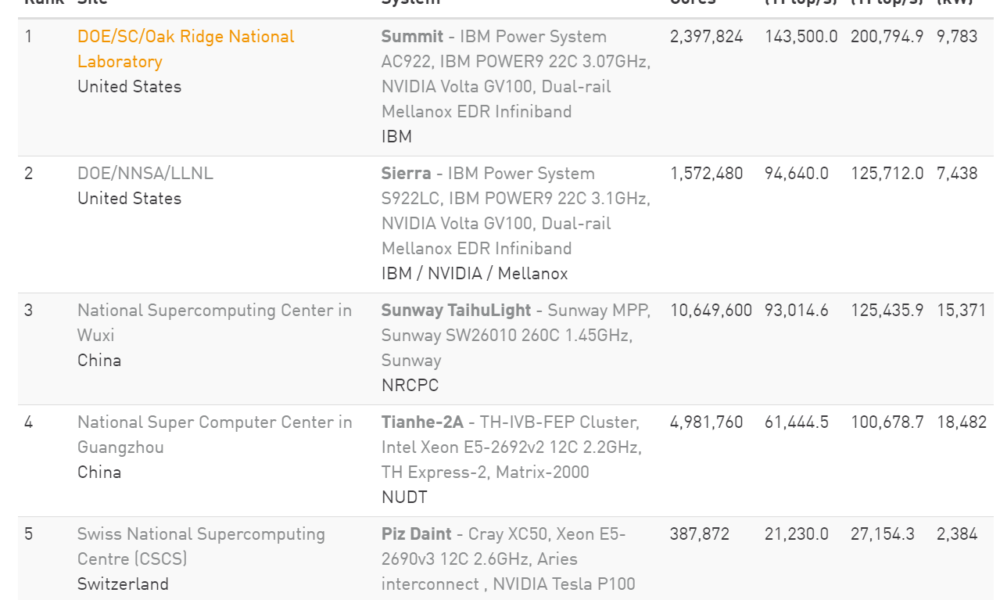Click Summit's cores value 2,397,824
Image resolution: width=1000 pixels, height=600 pixels.
click(706, 36)
